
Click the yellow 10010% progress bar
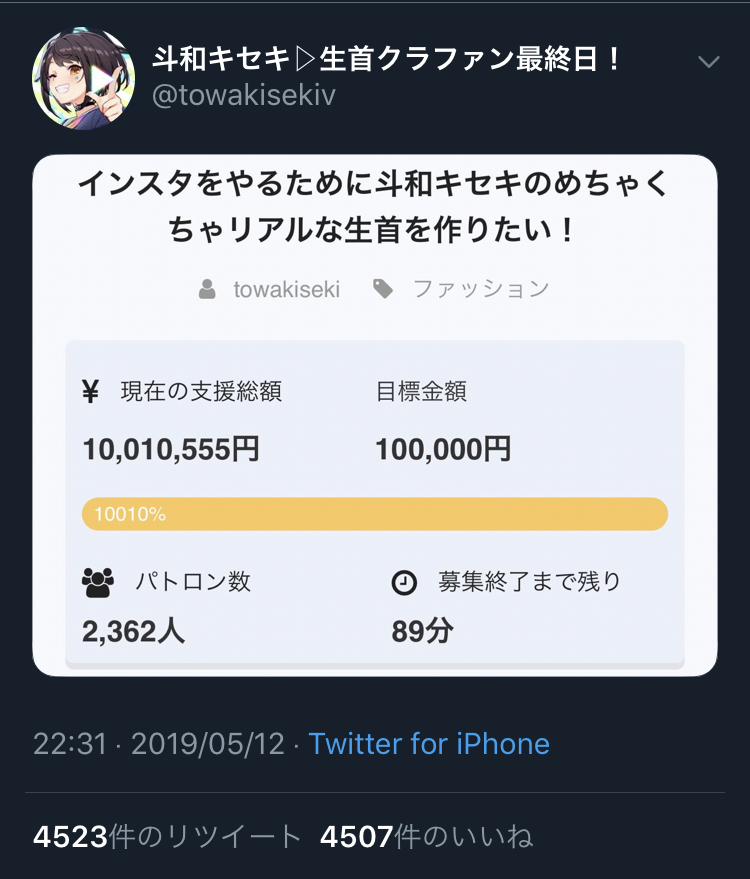click(374, 514)
